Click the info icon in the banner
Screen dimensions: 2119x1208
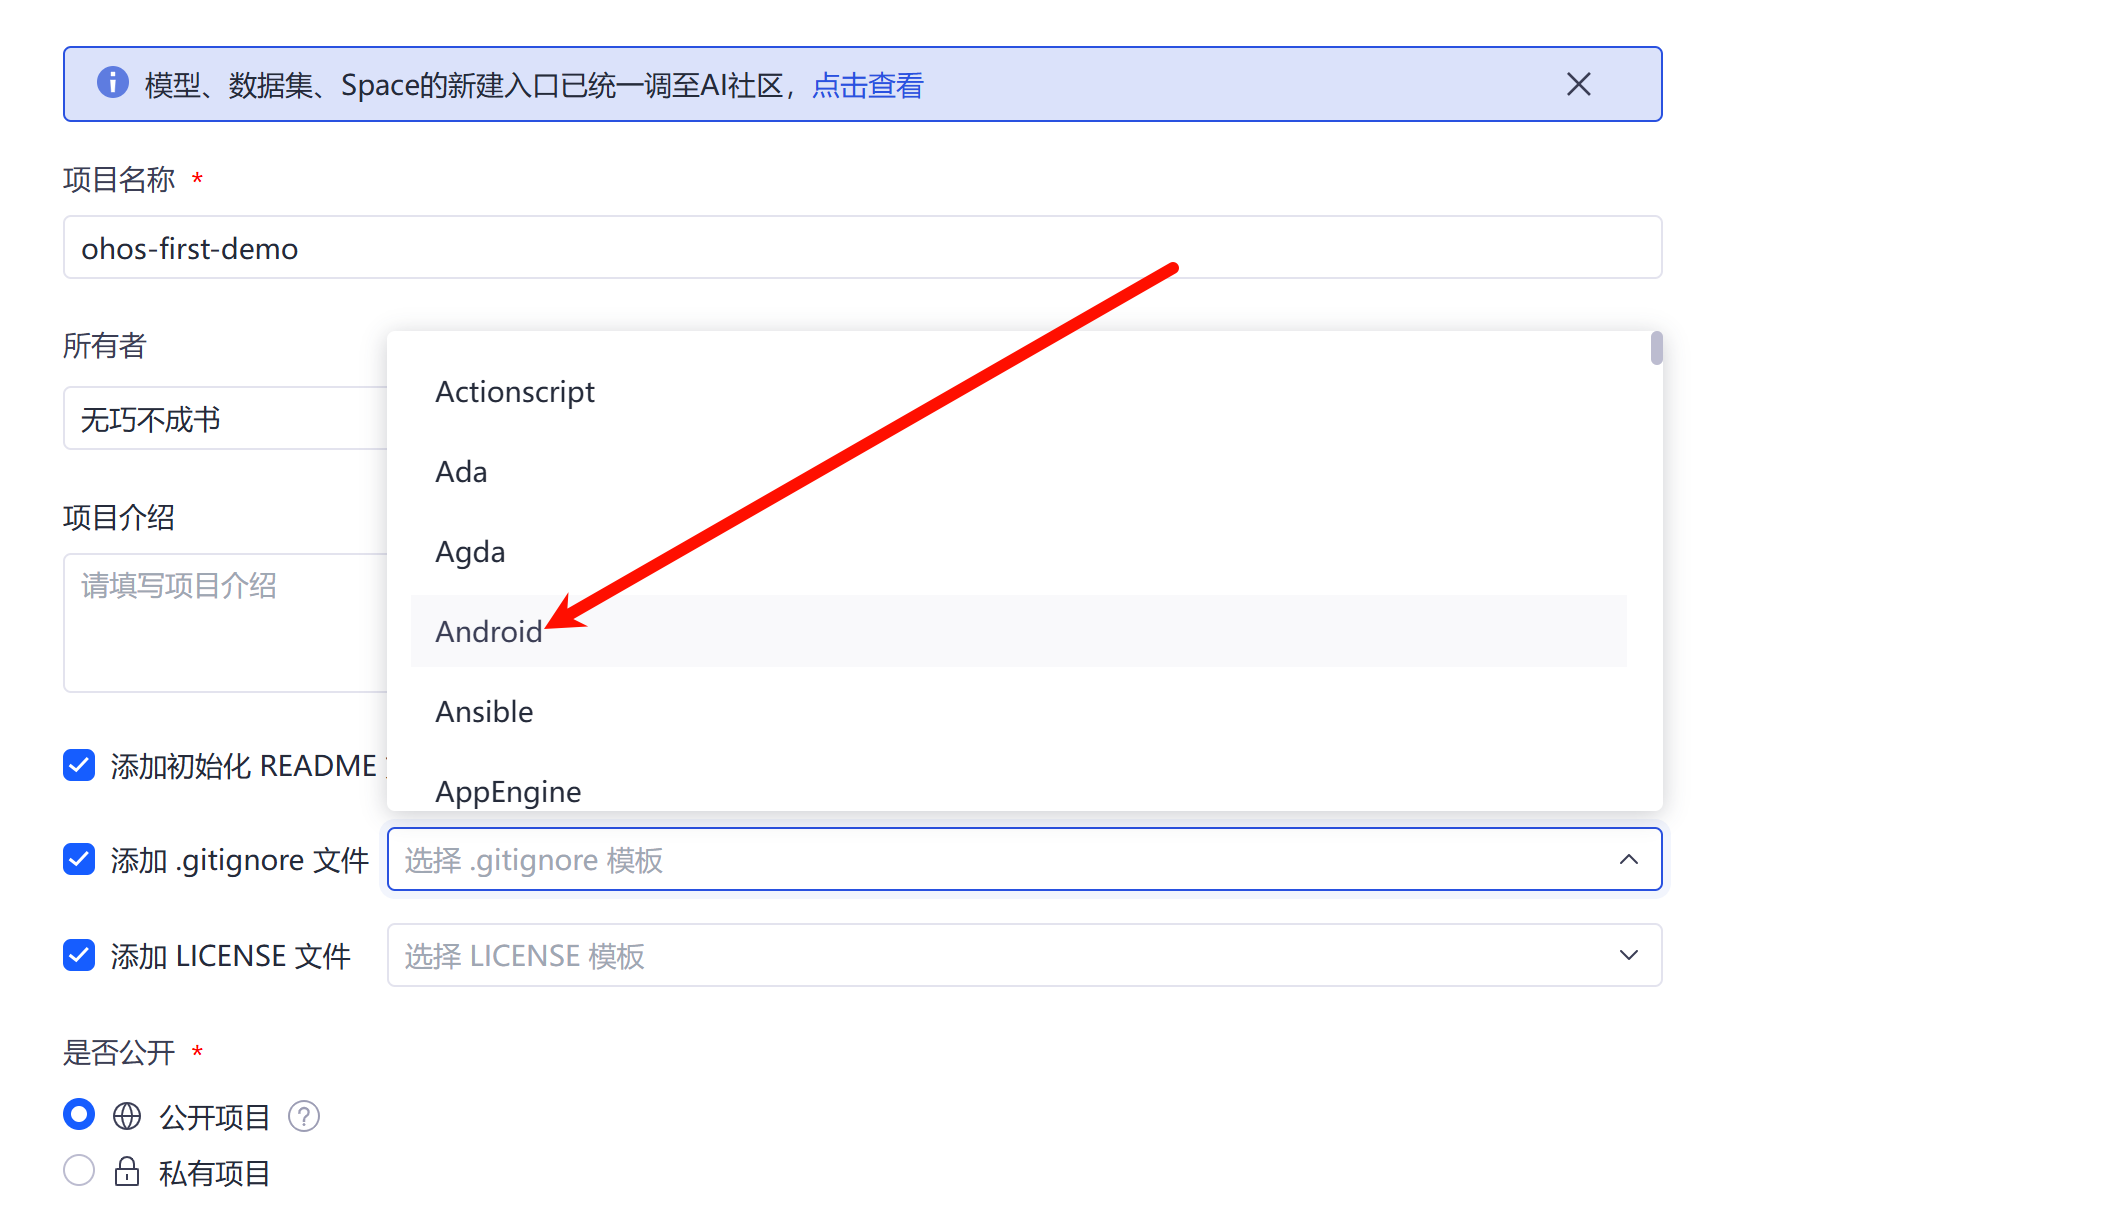click(x=113, y=83)
